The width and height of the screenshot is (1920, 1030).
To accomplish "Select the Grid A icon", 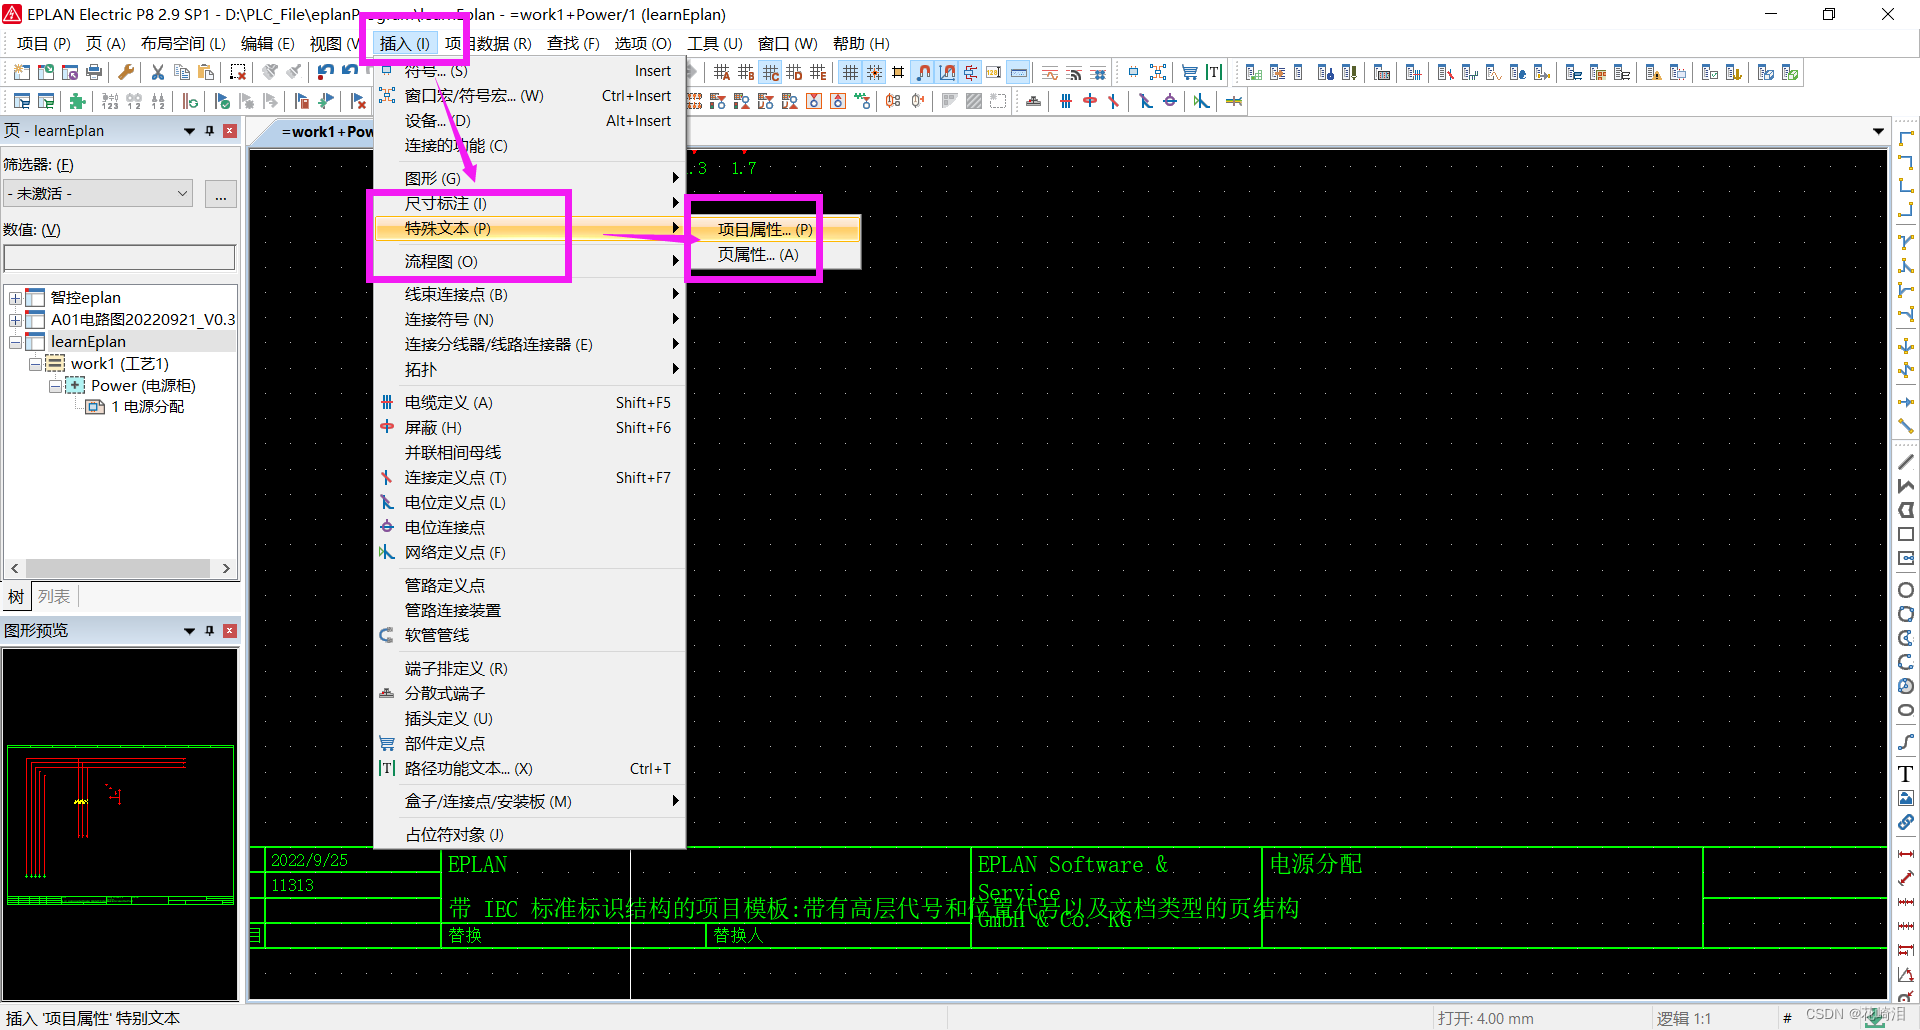I will click(722, 72).
